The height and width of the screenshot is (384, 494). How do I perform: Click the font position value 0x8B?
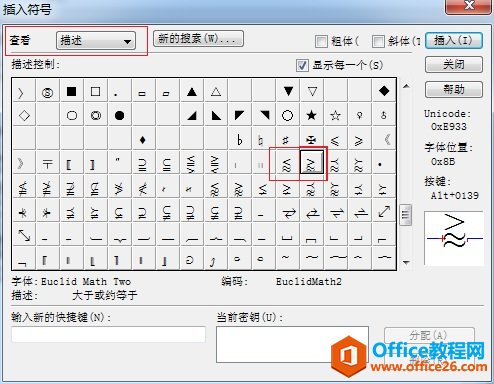[443, 162]
